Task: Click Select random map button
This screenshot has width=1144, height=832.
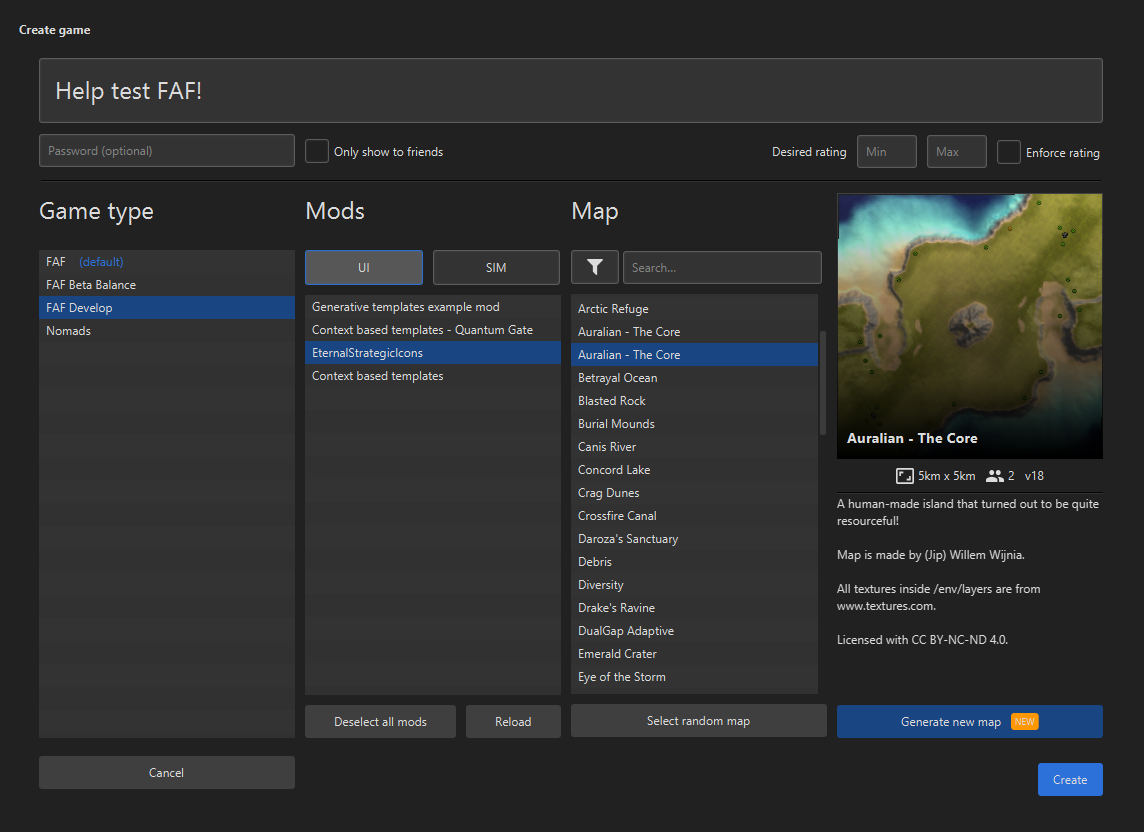Action: coord(698,720)
